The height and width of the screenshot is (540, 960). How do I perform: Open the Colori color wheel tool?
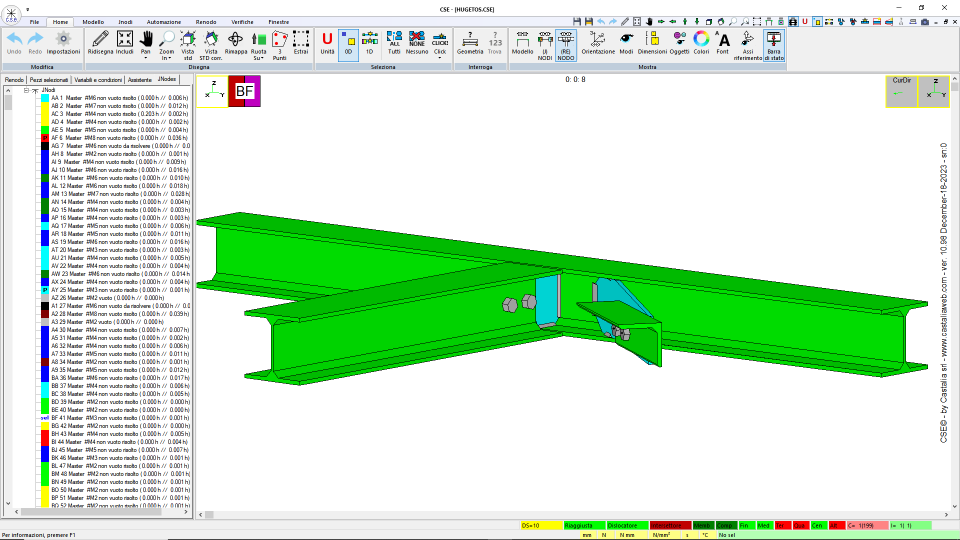pos(701,44)
